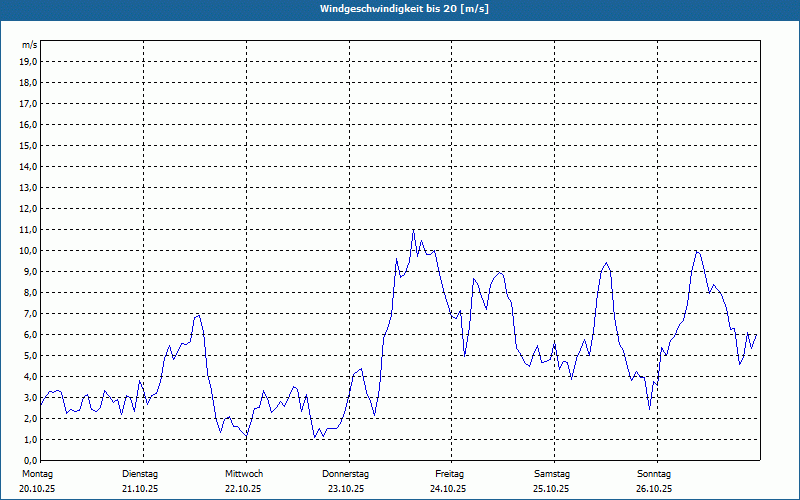Click the "Mittwoch" day label
The width and height of the screenshot is (800, 500).
[244, 473]
